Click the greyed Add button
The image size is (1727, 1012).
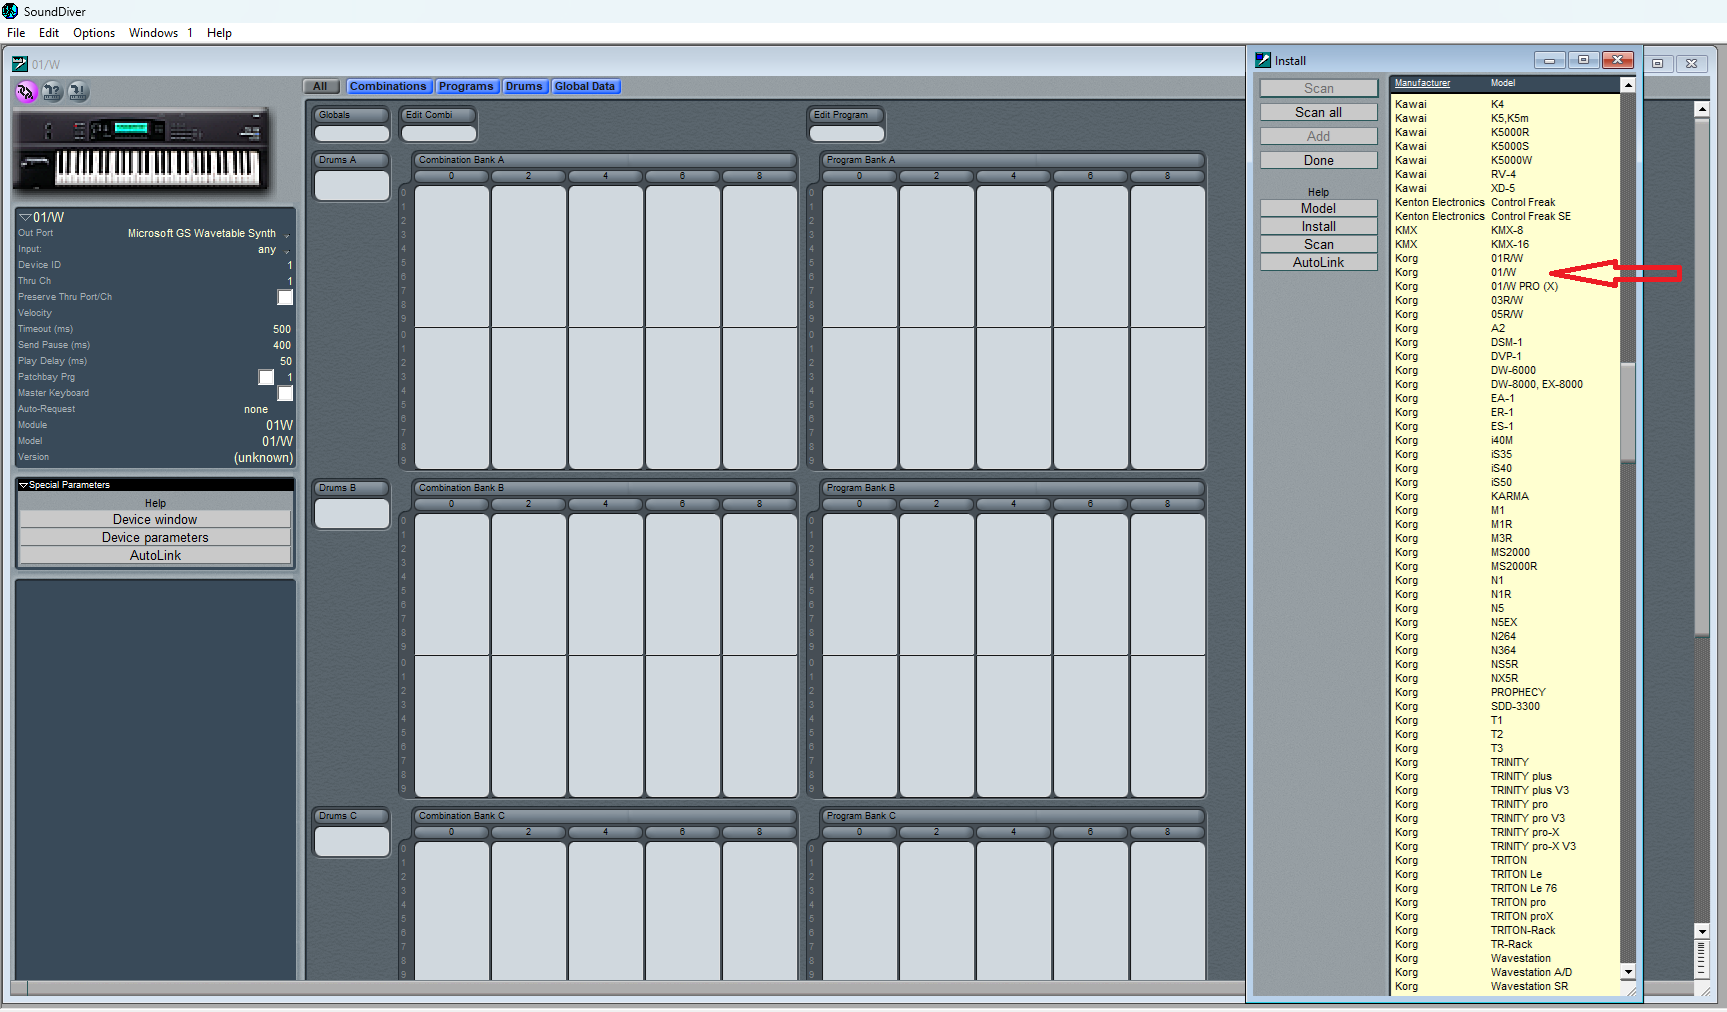1318,136
